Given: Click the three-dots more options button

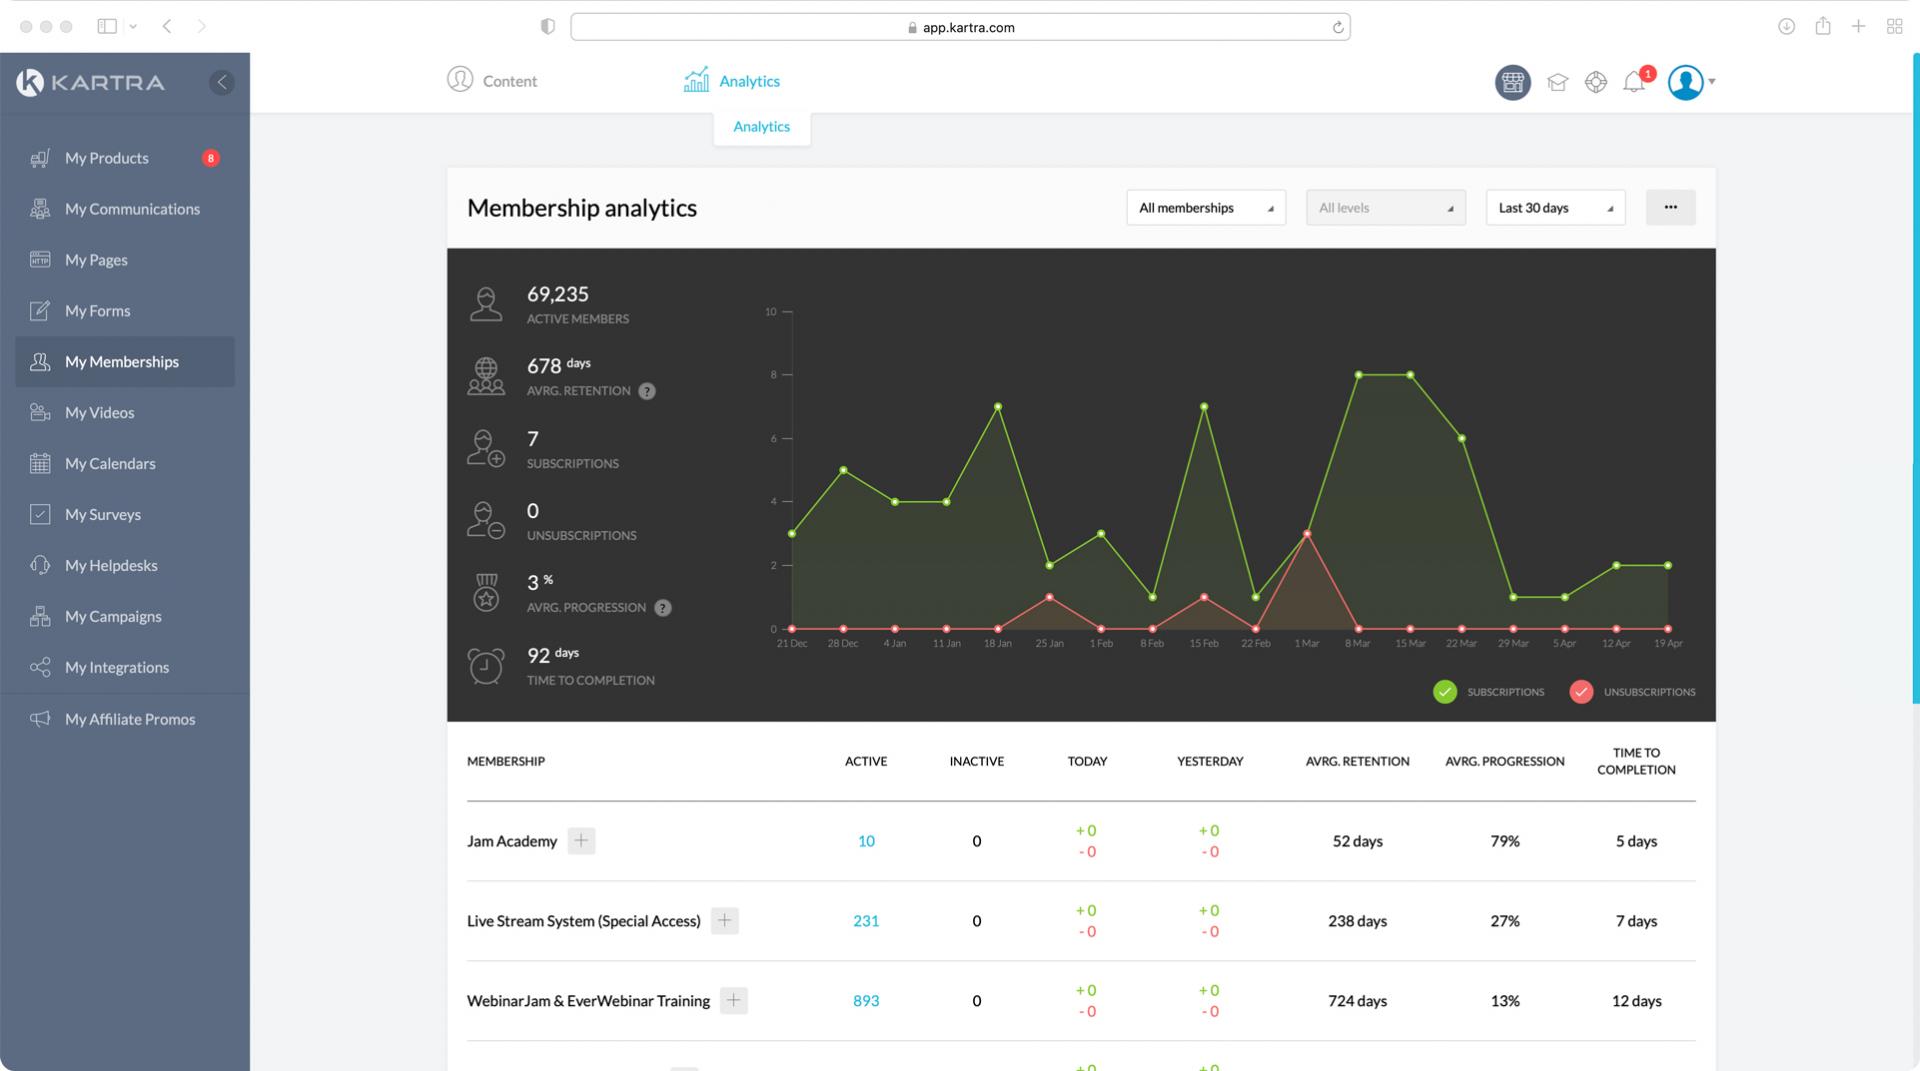Looking at the screenshot, I should pyautogui.click(x=1670, y=207).
